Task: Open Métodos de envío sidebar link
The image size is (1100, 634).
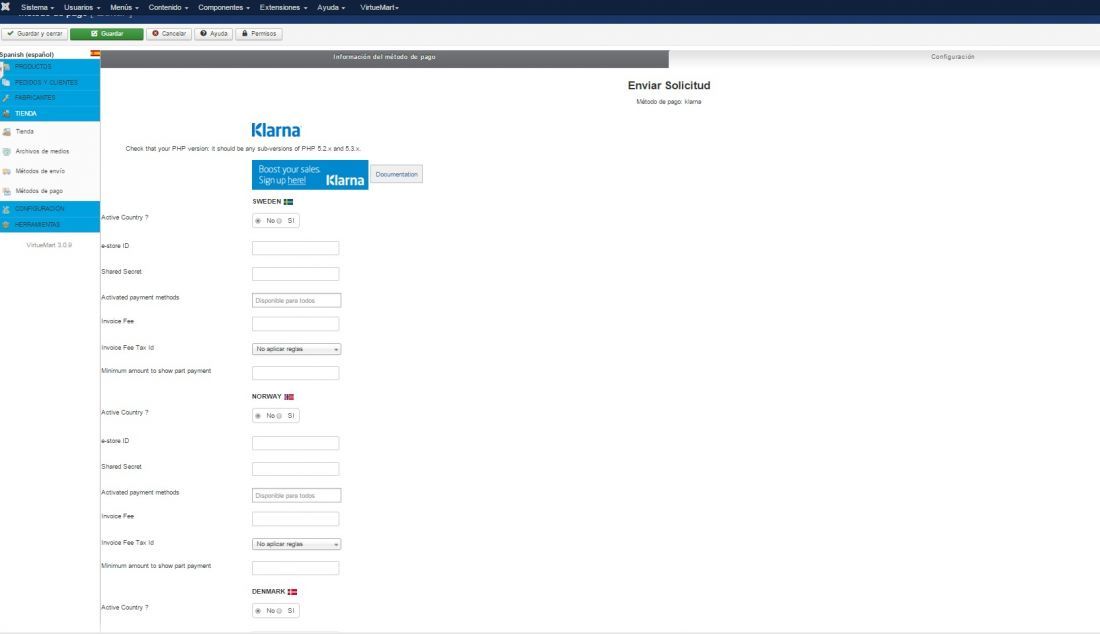Action: coord(40,171)
